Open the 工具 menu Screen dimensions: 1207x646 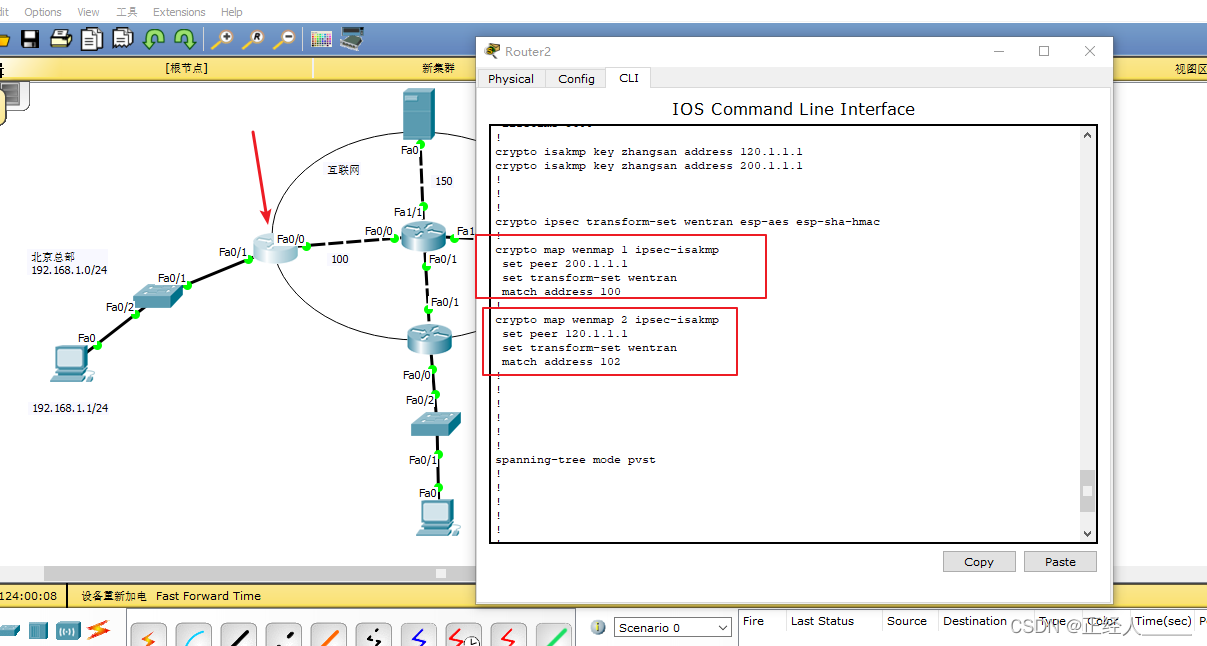pyautogui.click(x=127, y=12)
